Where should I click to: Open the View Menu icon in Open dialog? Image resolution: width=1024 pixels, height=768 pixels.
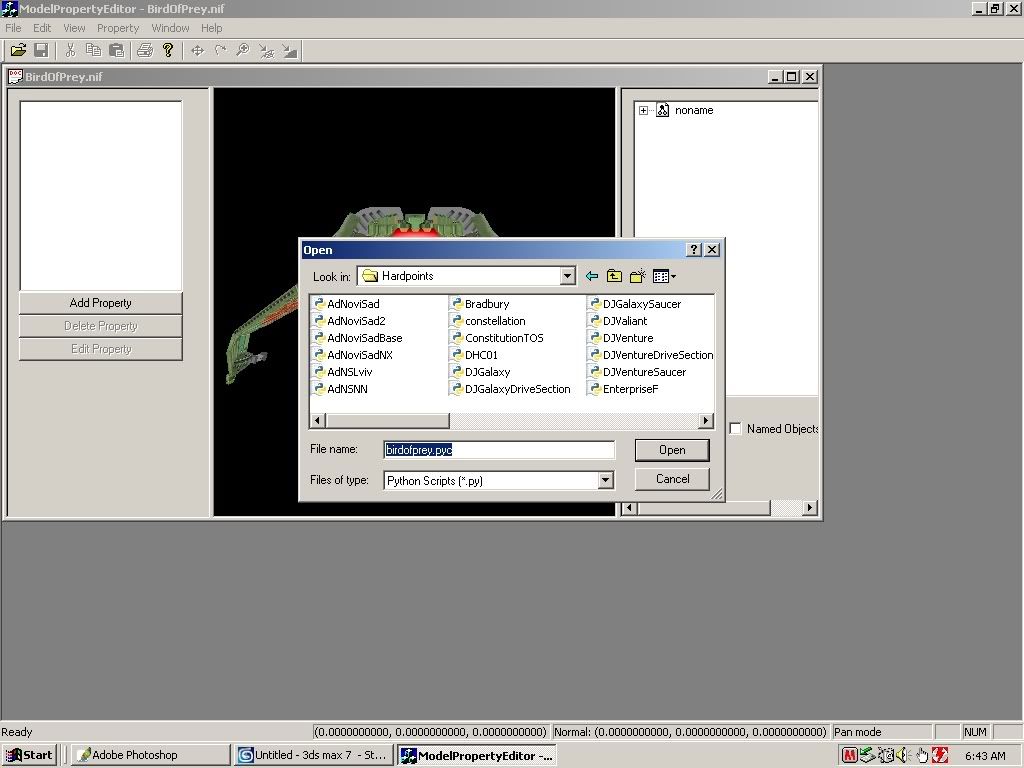[x=664, y=276]
